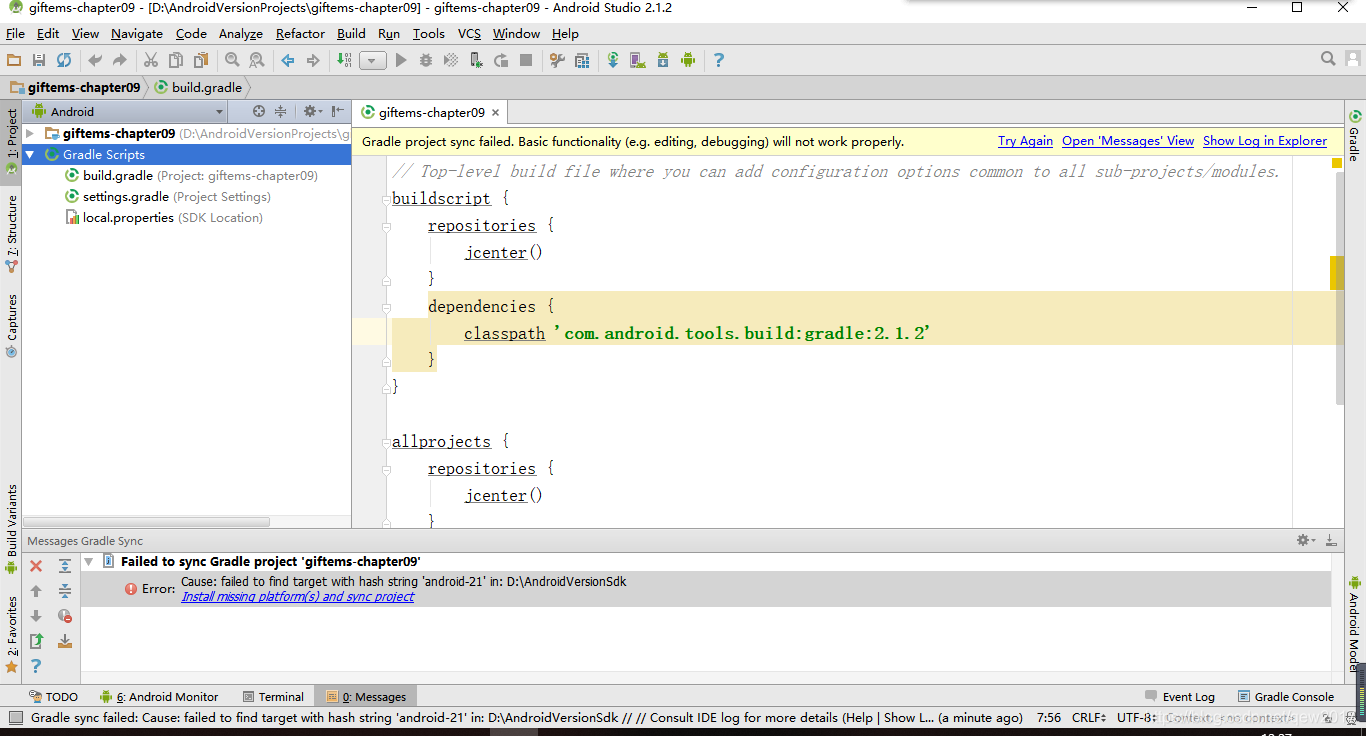Open the File menu
The height and width of the screenshot is (736, 1366).
(15, 33)
